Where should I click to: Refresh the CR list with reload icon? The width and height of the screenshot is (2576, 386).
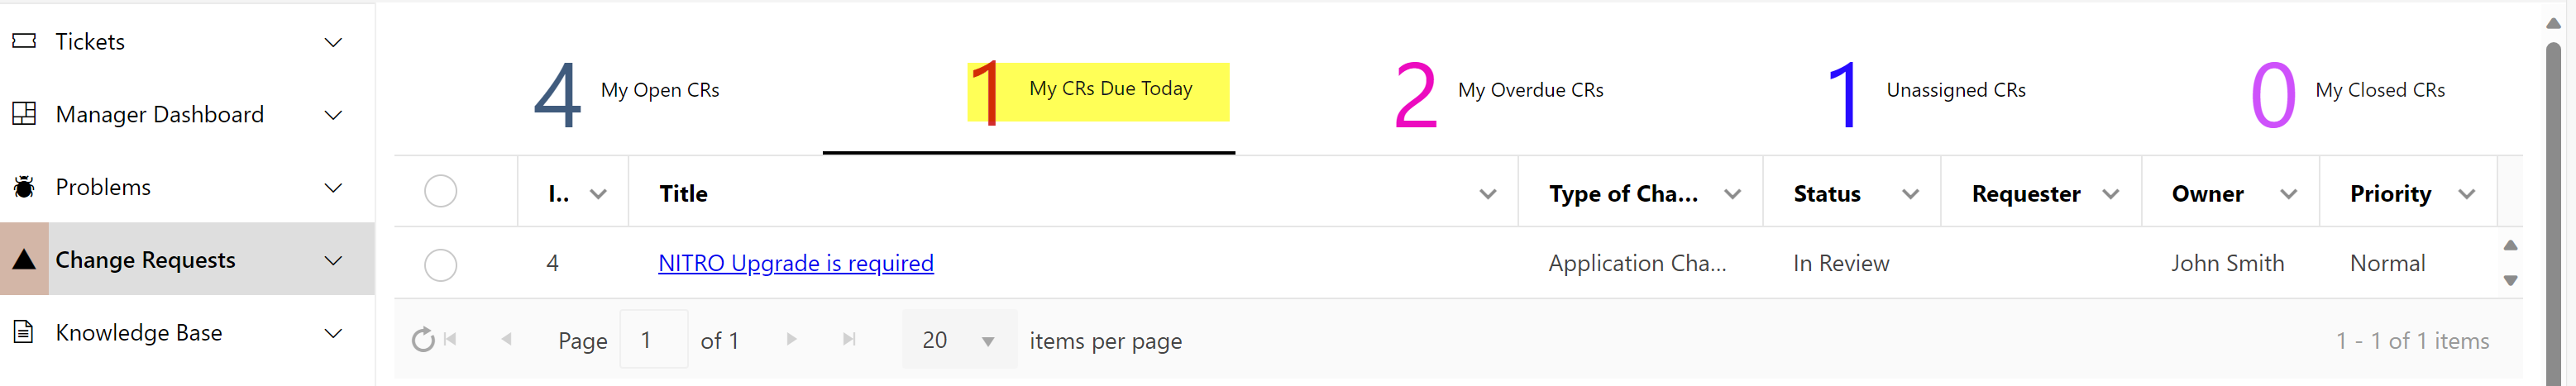point(423,340)
